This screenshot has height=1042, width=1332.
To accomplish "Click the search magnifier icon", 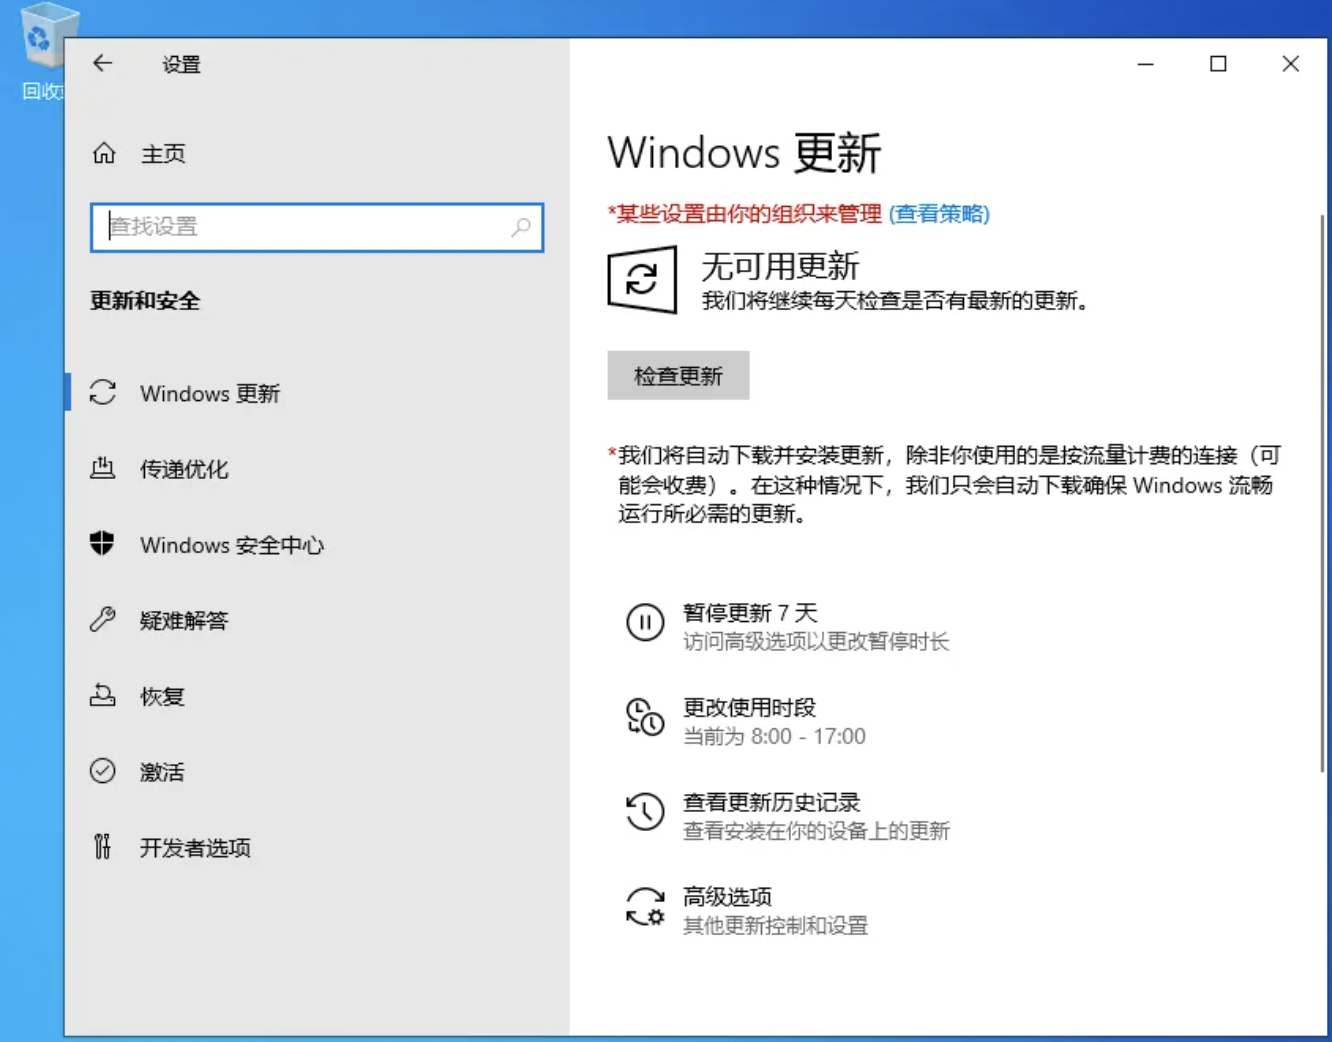I will click(x=521, y=227).
